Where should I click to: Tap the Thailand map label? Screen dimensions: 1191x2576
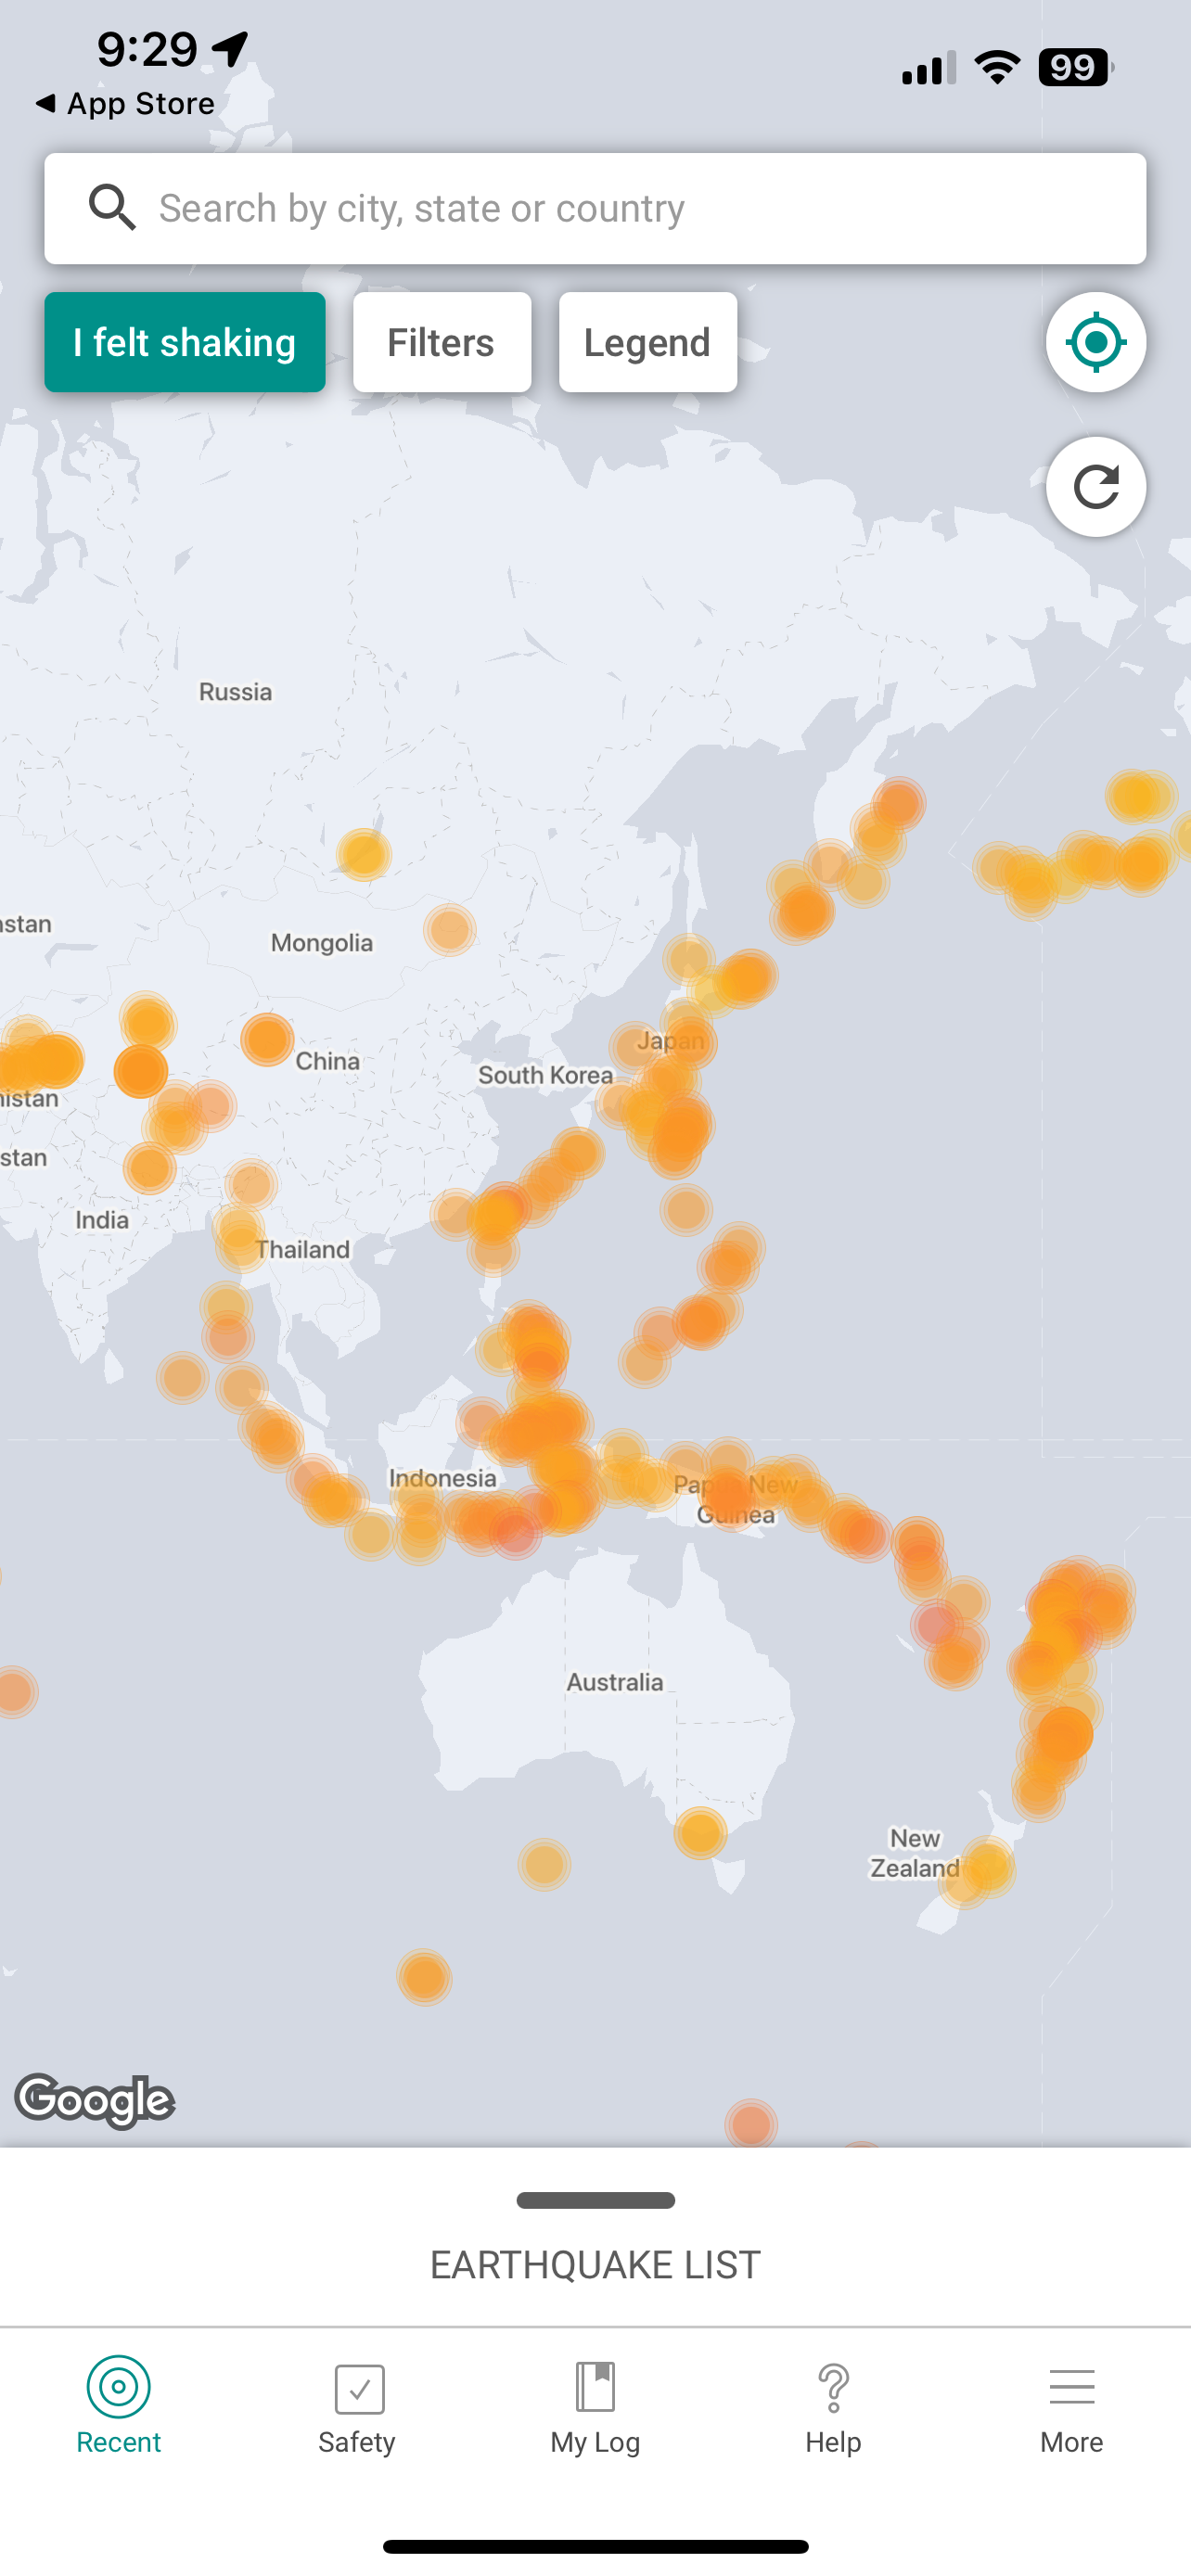[x=302, y=1249]
